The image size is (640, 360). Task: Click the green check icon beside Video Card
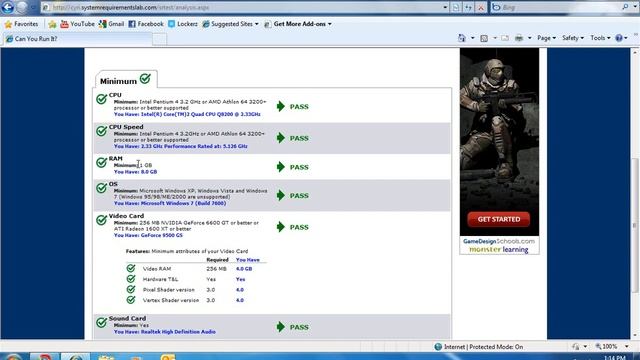(101, 220)
